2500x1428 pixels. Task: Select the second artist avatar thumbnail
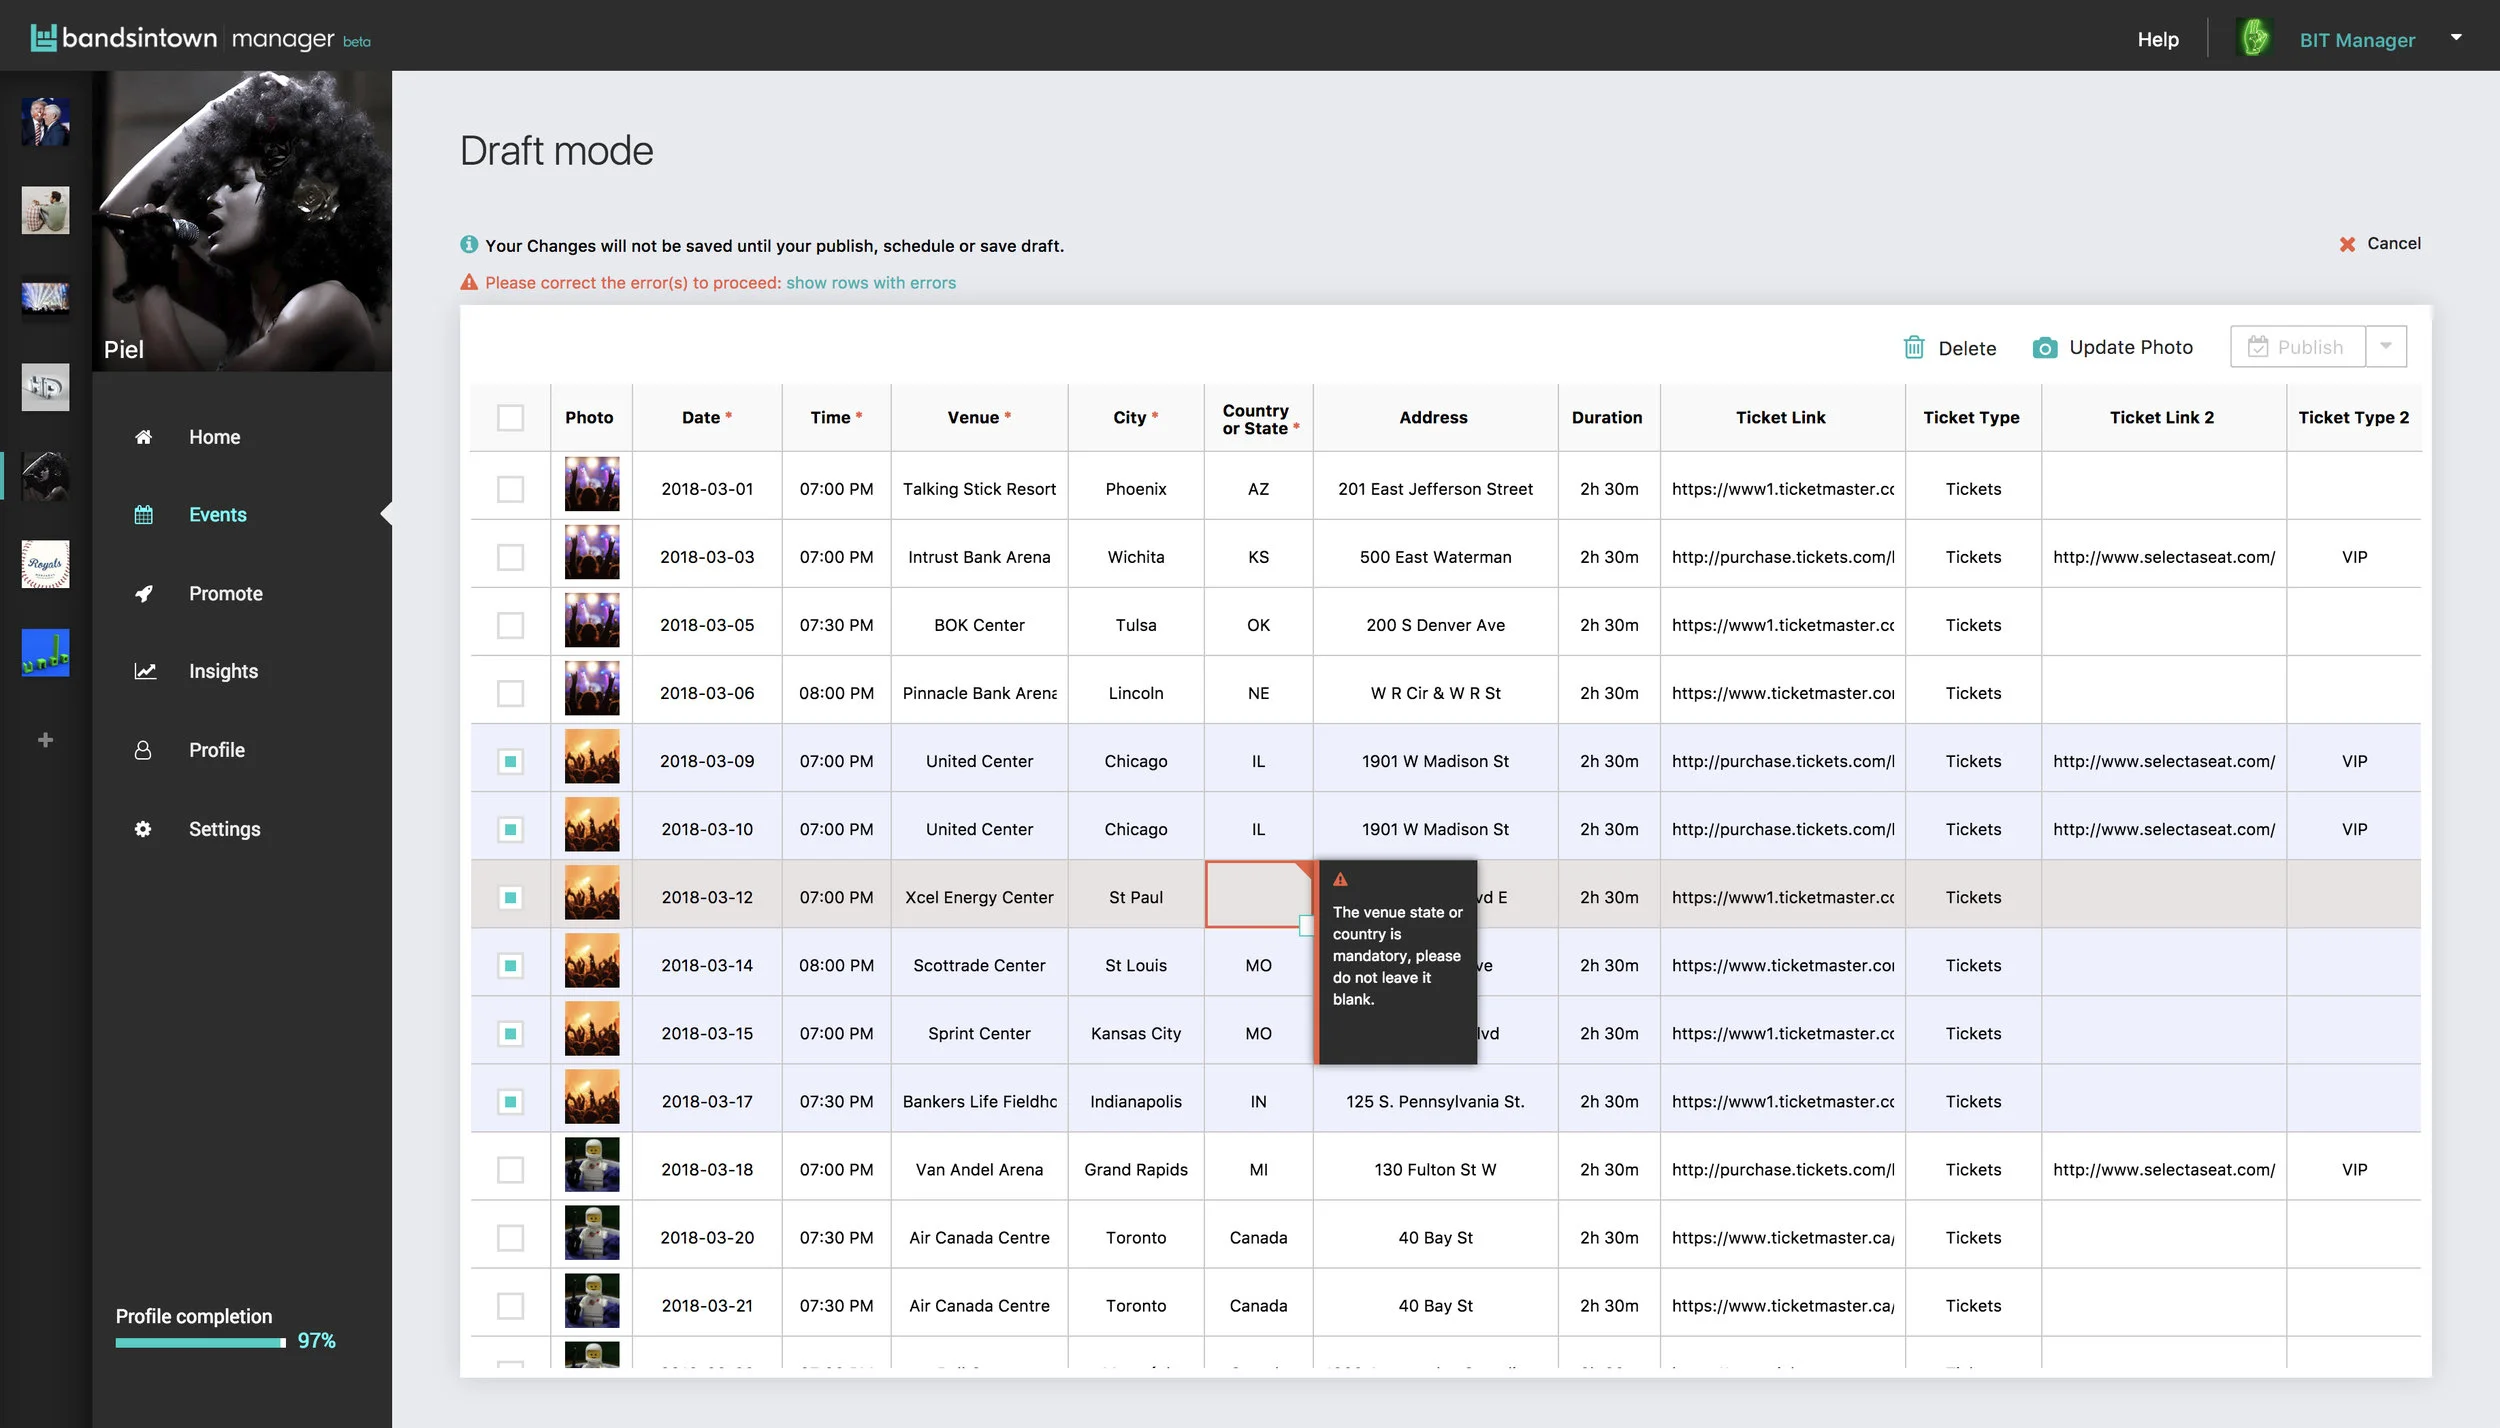(45, 210)
